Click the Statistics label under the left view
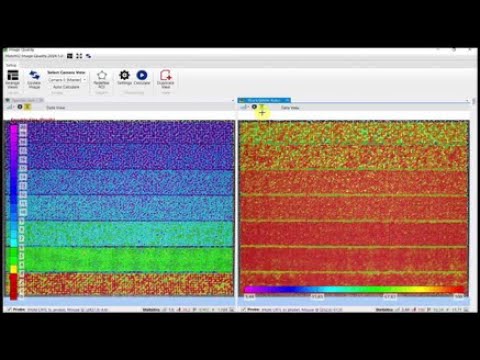Image resolution: width=480 pixels, height=360 pixels. coord(151,310)
